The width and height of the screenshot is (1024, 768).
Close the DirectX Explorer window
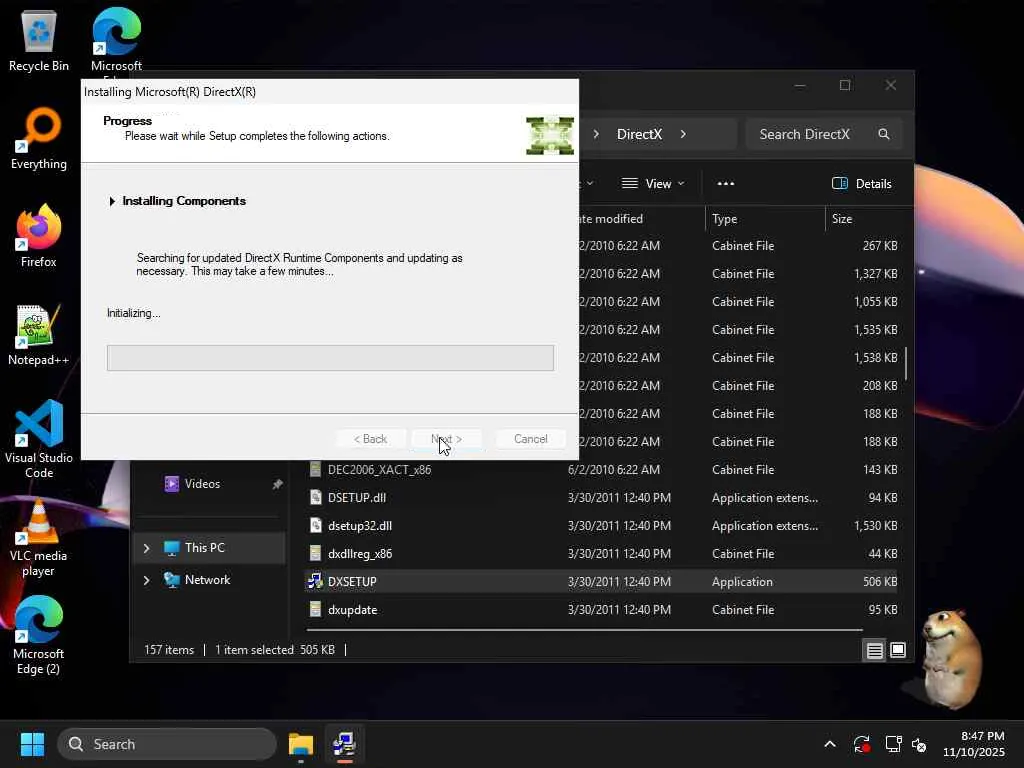tap(891, 86)
